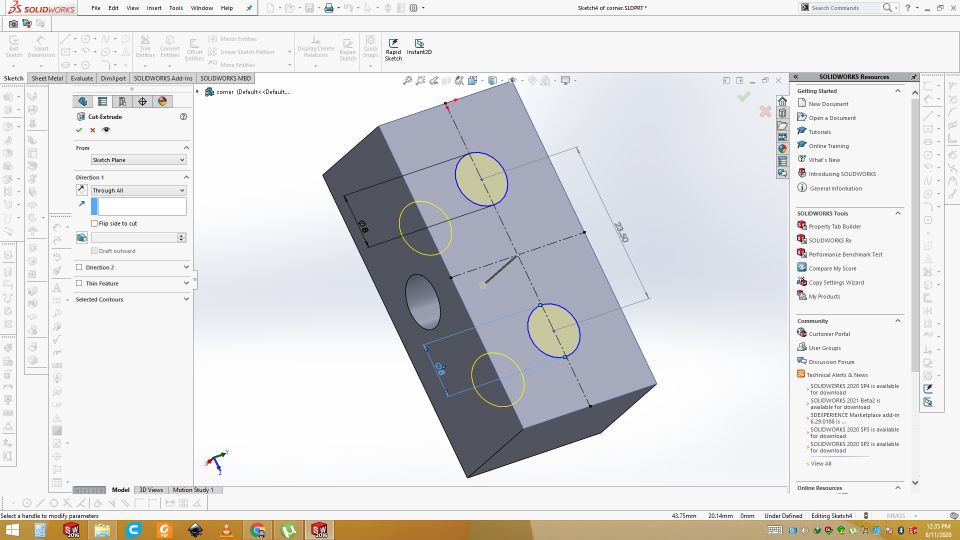Screen dimensions: 960x540
Task: Open the ConfigurationManager tab icon
Action: [x=122, y=102]
